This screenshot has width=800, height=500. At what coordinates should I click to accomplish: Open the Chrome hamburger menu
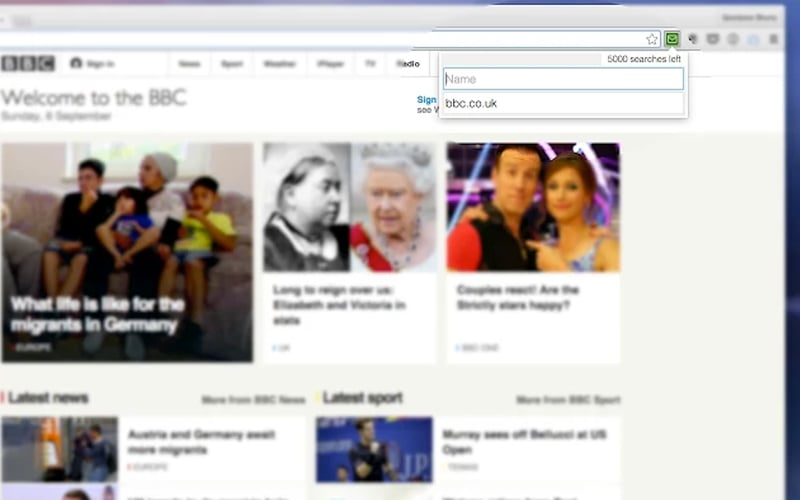point(774,39)
